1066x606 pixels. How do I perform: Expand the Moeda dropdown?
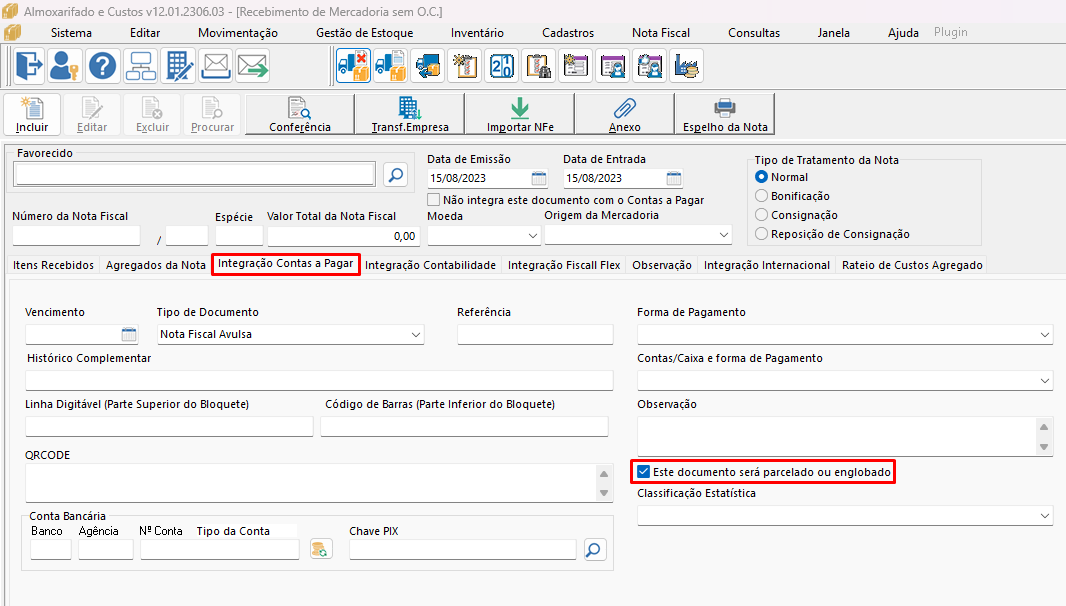coord(532,236)
